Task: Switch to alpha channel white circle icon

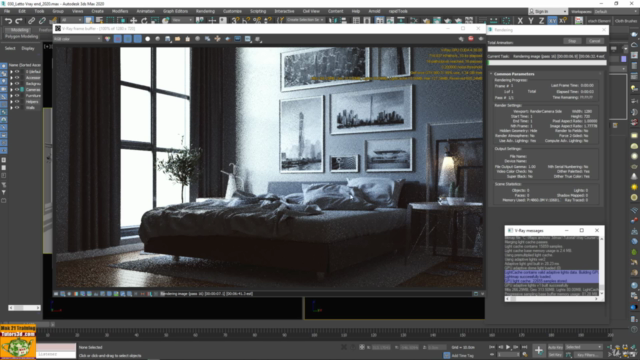Action: click(x=147, y=39)
